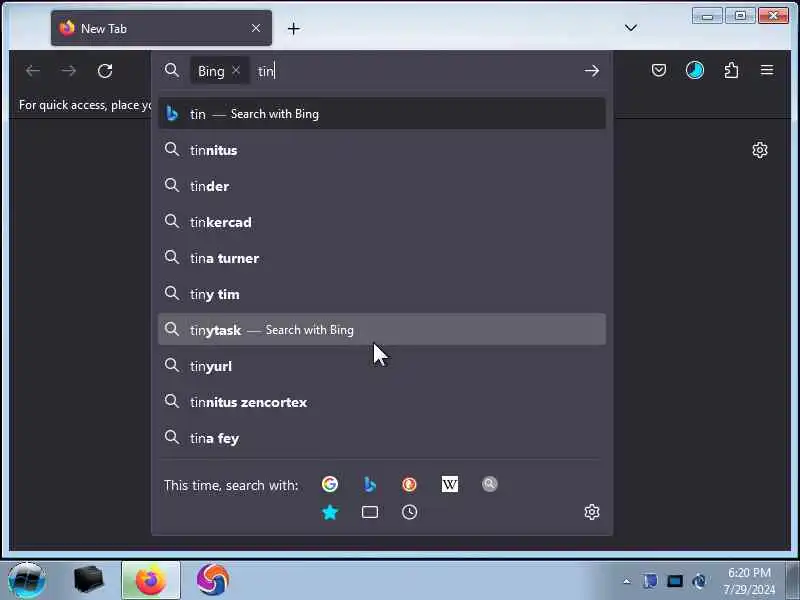Search with DuckDuckGo this time
The image size is (800, 600).
pyautogui.click(x=409, y=484)
